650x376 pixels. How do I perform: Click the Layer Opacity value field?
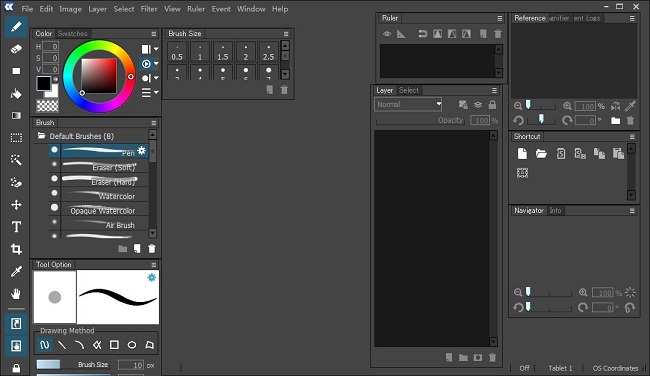480,121
